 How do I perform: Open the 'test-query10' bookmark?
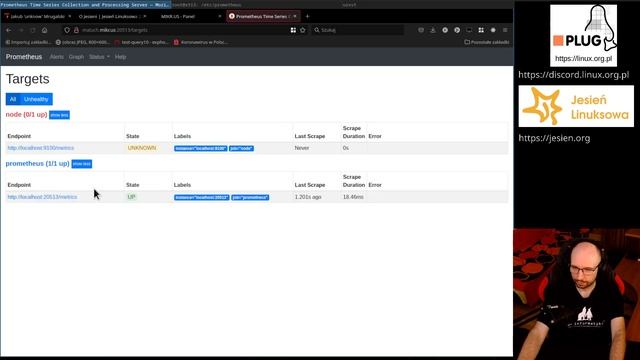[x=141, y=42]
